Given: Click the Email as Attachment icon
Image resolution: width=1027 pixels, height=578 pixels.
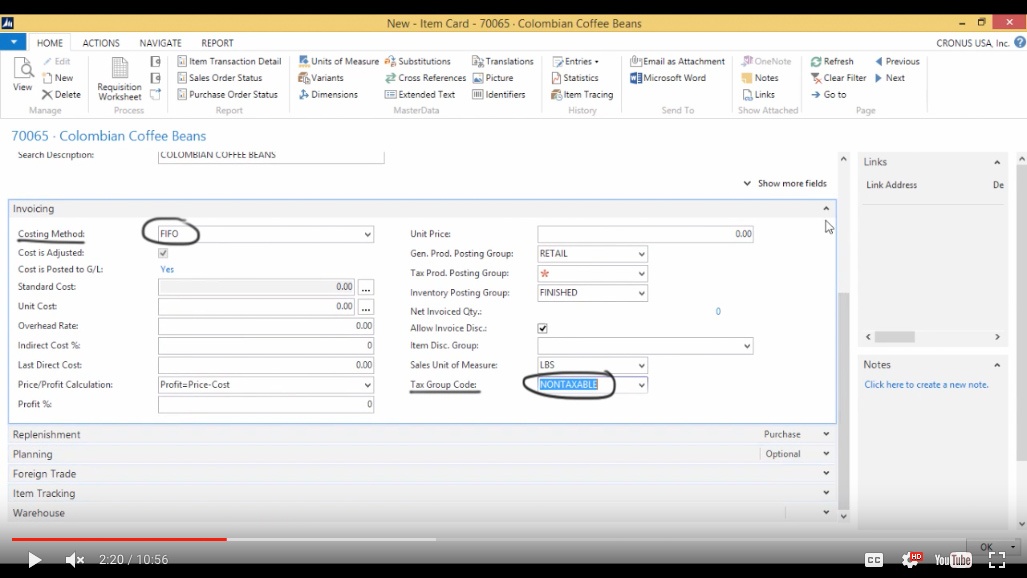Looking at the screenshot, I should click(636, 61).
